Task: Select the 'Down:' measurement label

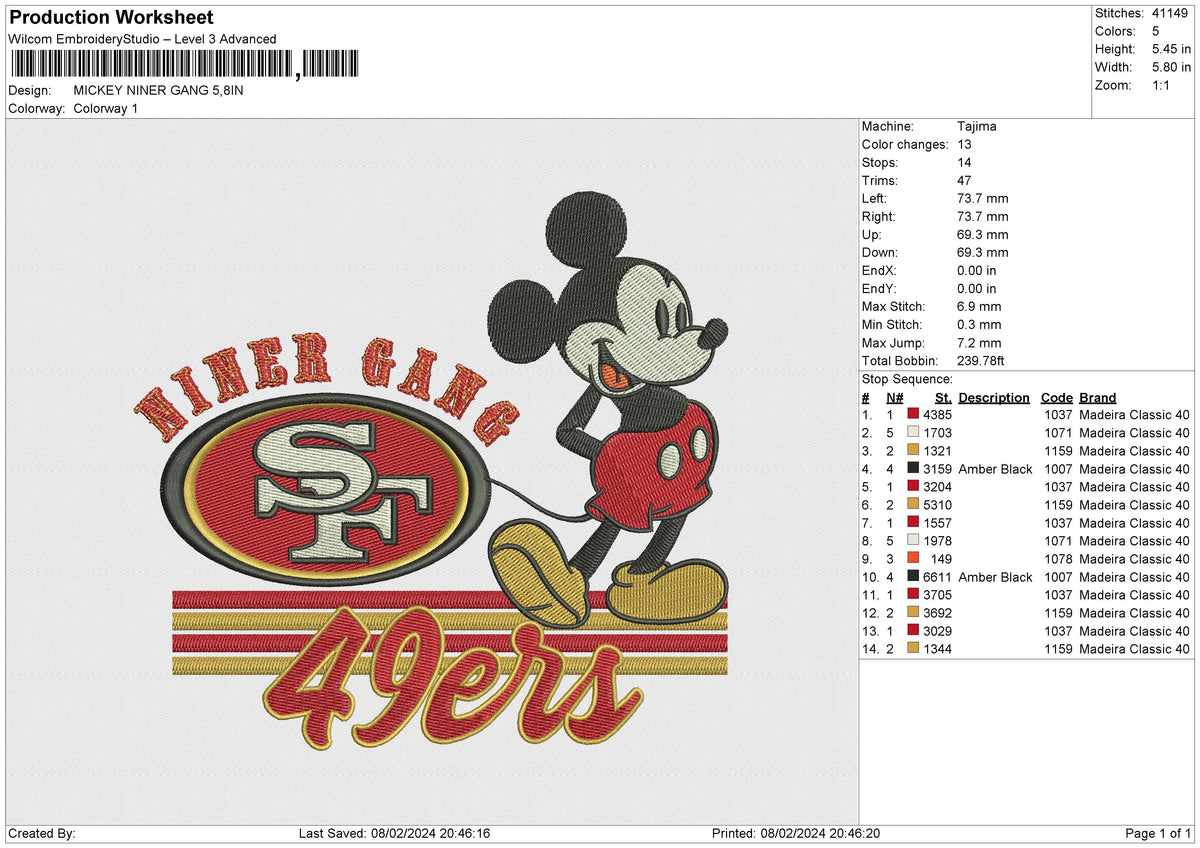Action: coord(880,252)
